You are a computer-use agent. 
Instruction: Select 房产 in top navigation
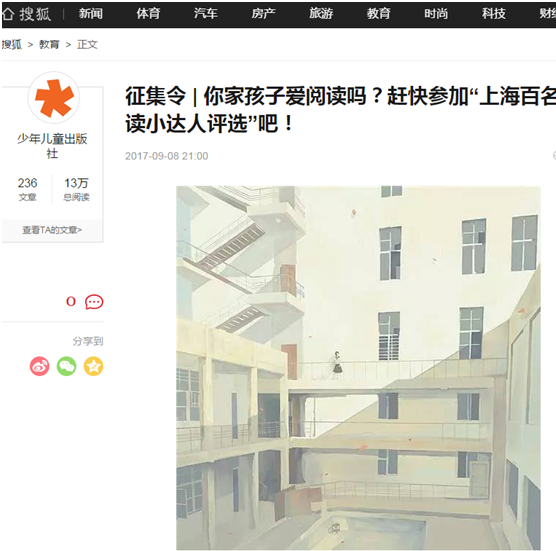[x=263, y=14]
